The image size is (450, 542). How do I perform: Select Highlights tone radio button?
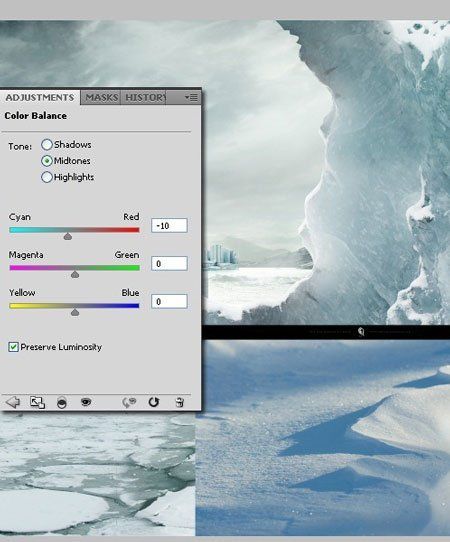tap(47, 177)
